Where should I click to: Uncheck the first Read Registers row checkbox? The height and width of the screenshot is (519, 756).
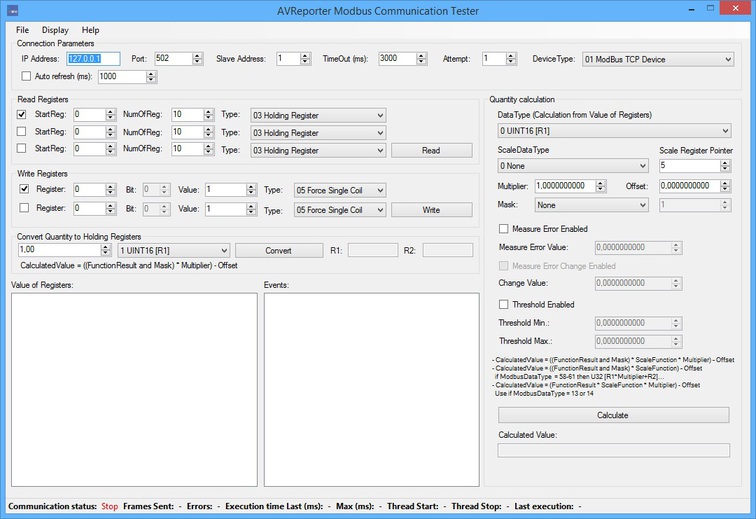(x=21, y=114)
